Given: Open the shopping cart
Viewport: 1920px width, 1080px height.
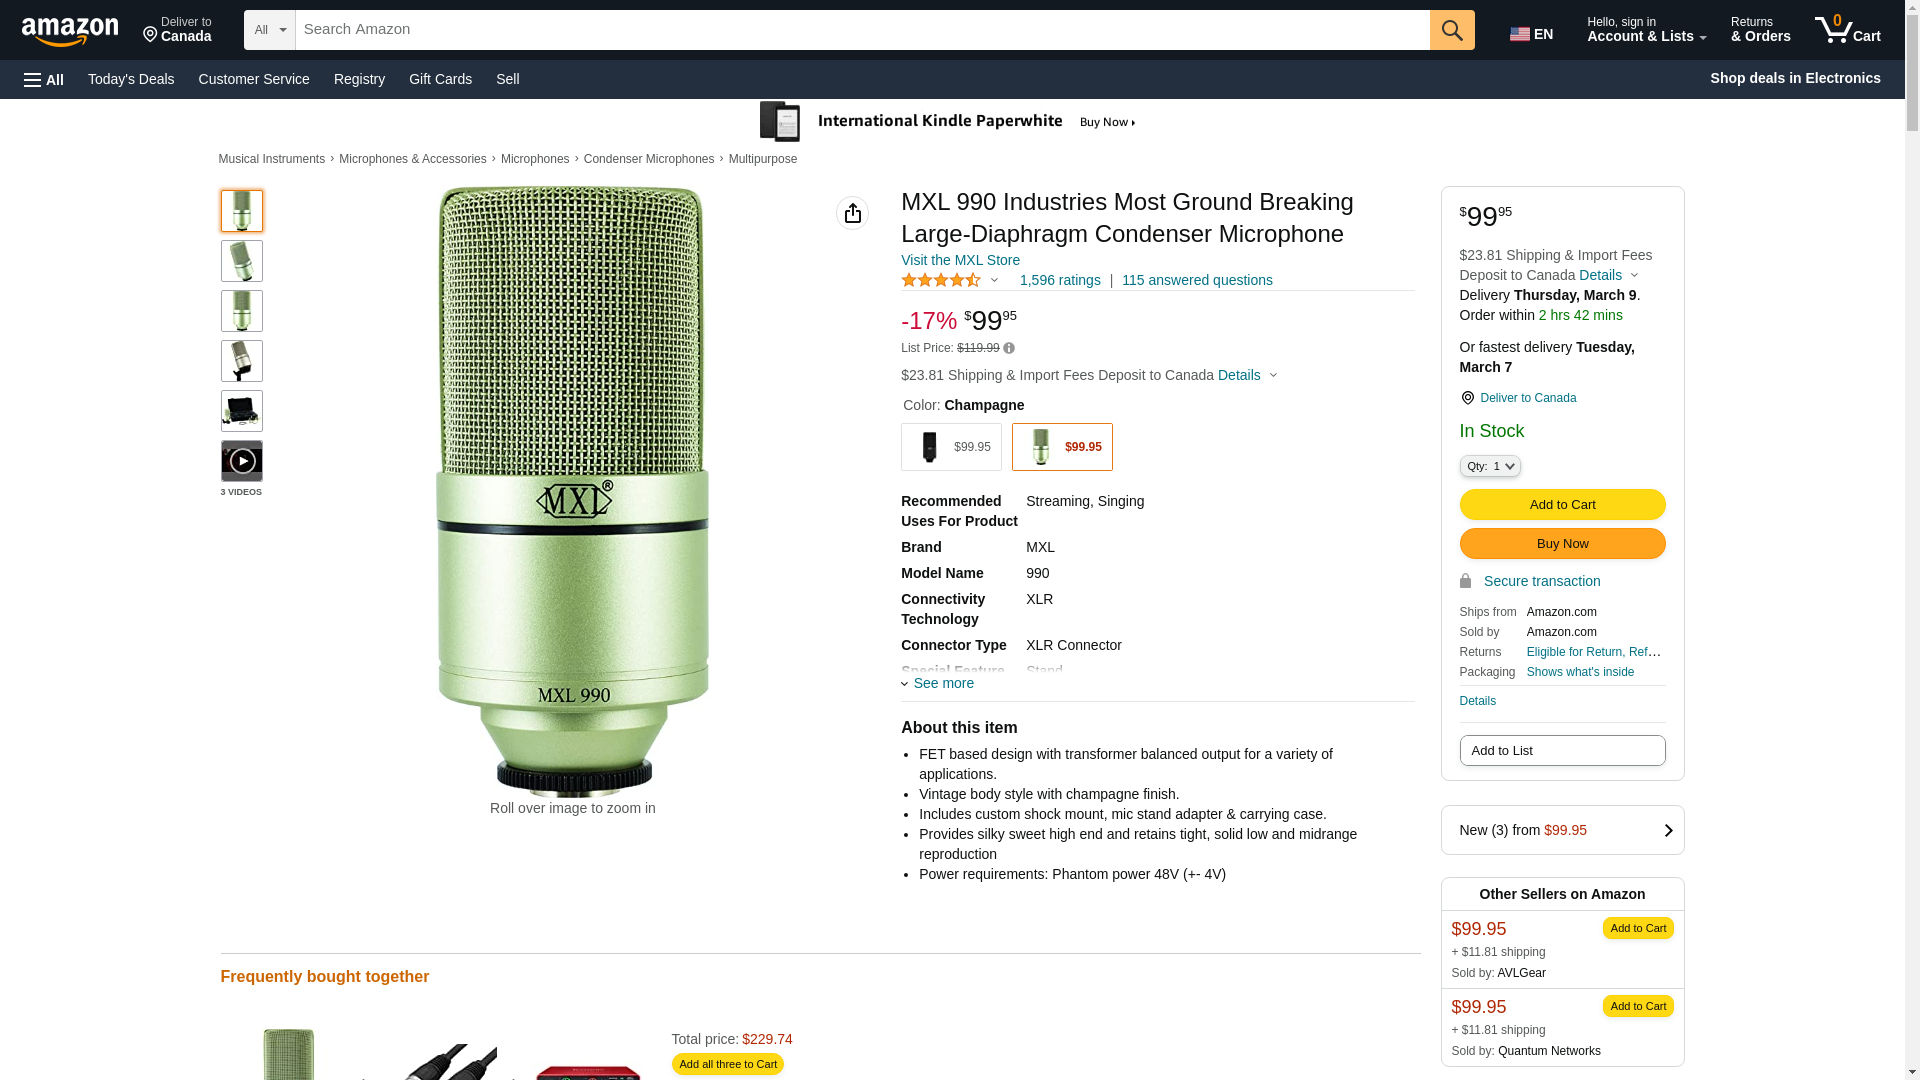Looking at the screenshot, I should coord(1847,30).
